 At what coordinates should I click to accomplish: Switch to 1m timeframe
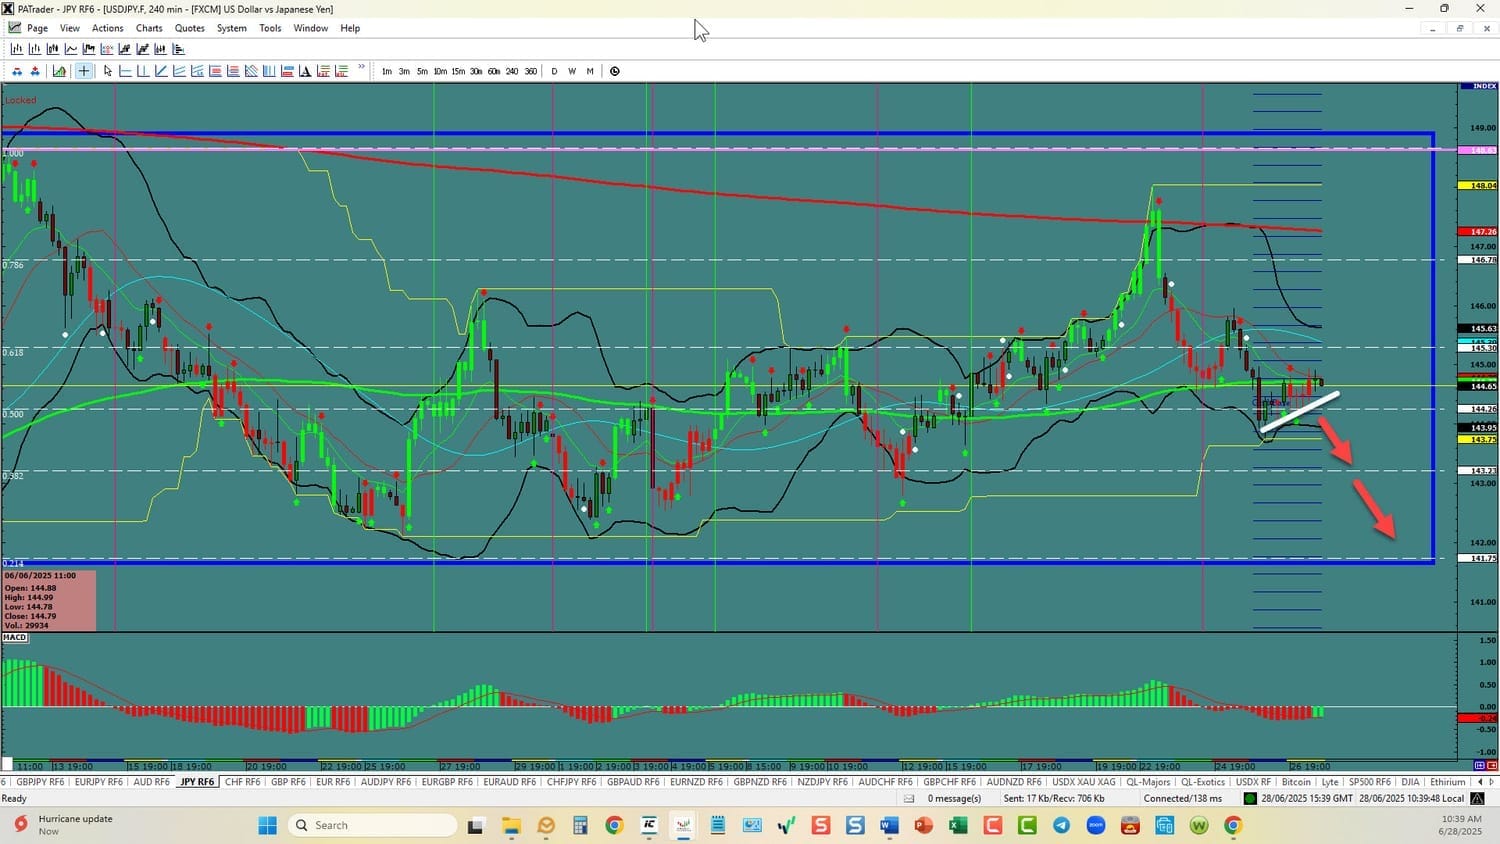387,71
